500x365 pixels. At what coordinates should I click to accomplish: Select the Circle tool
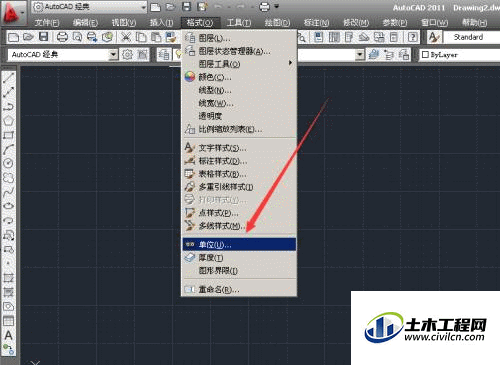(8, 163)
